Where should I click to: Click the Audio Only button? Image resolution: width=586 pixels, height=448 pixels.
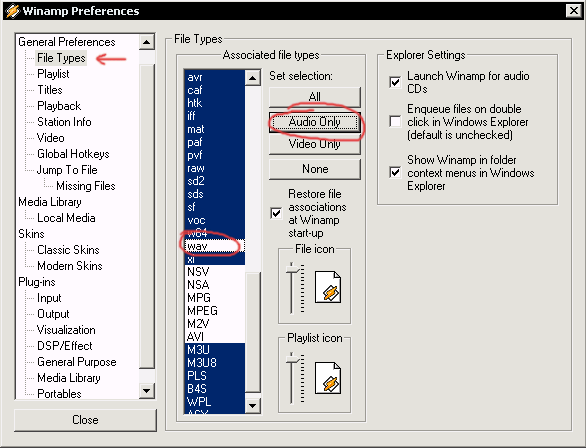coord(315,122)
